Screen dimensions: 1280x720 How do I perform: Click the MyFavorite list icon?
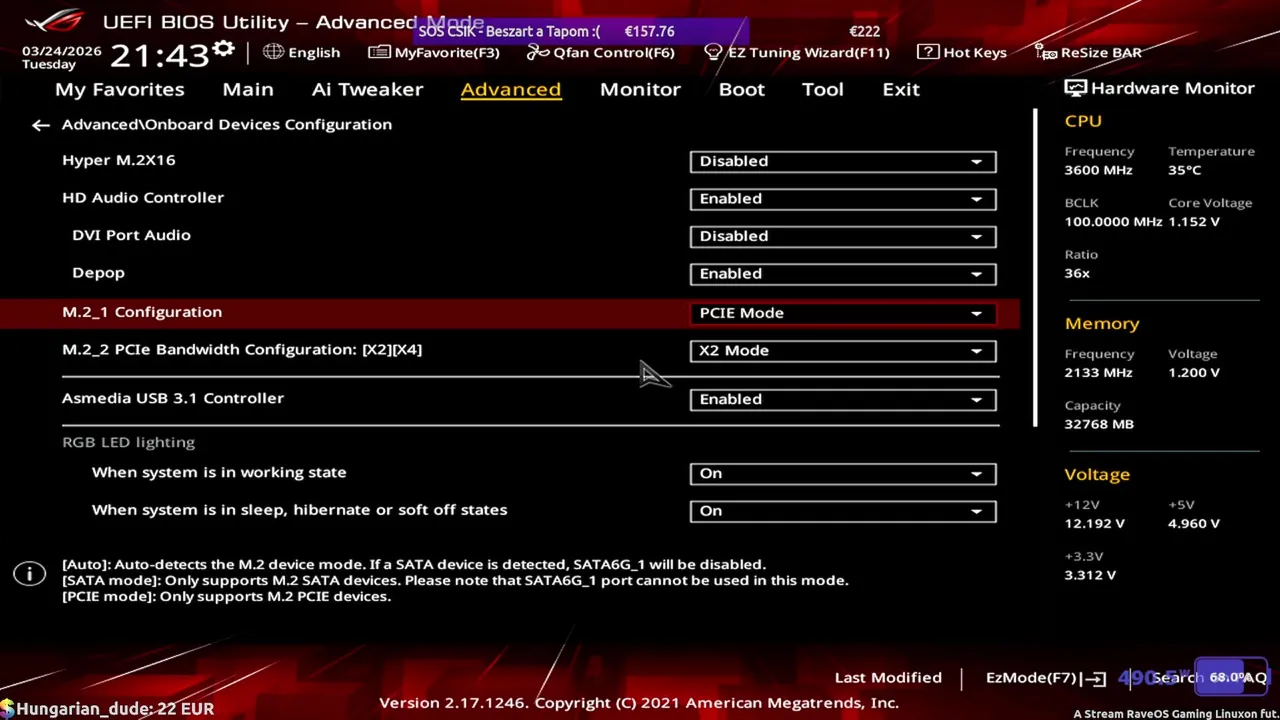pos(379,52)
